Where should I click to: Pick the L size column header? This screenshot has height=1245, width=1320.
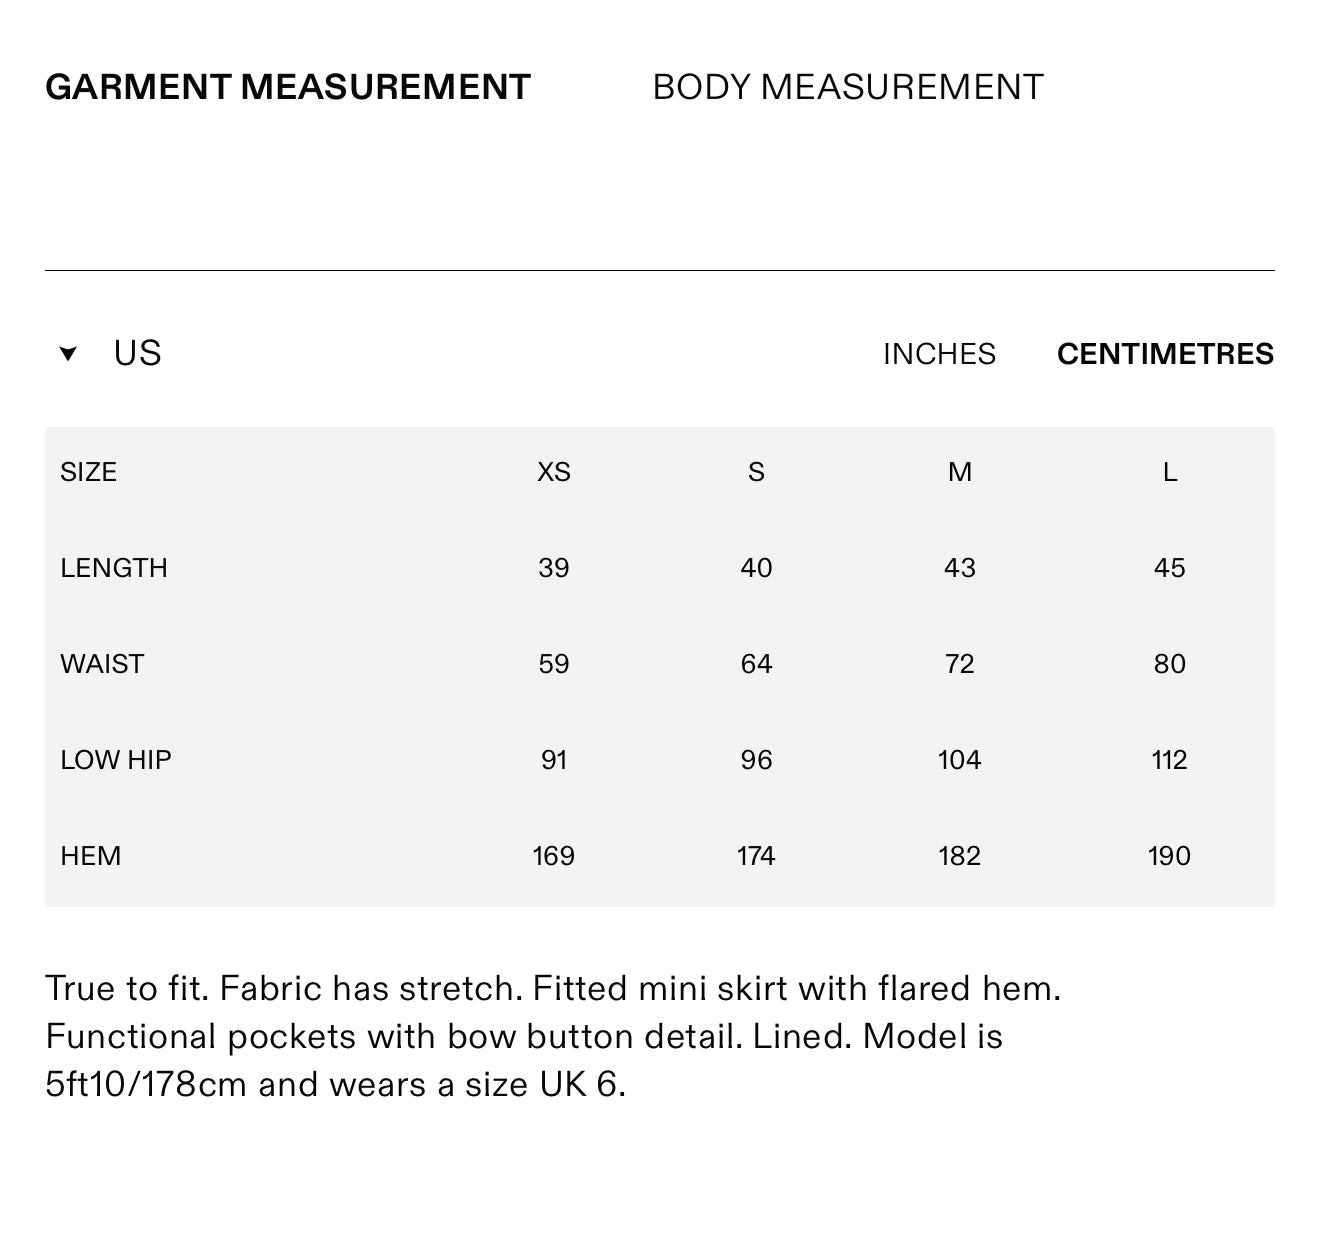click(x=1169, y=472)
